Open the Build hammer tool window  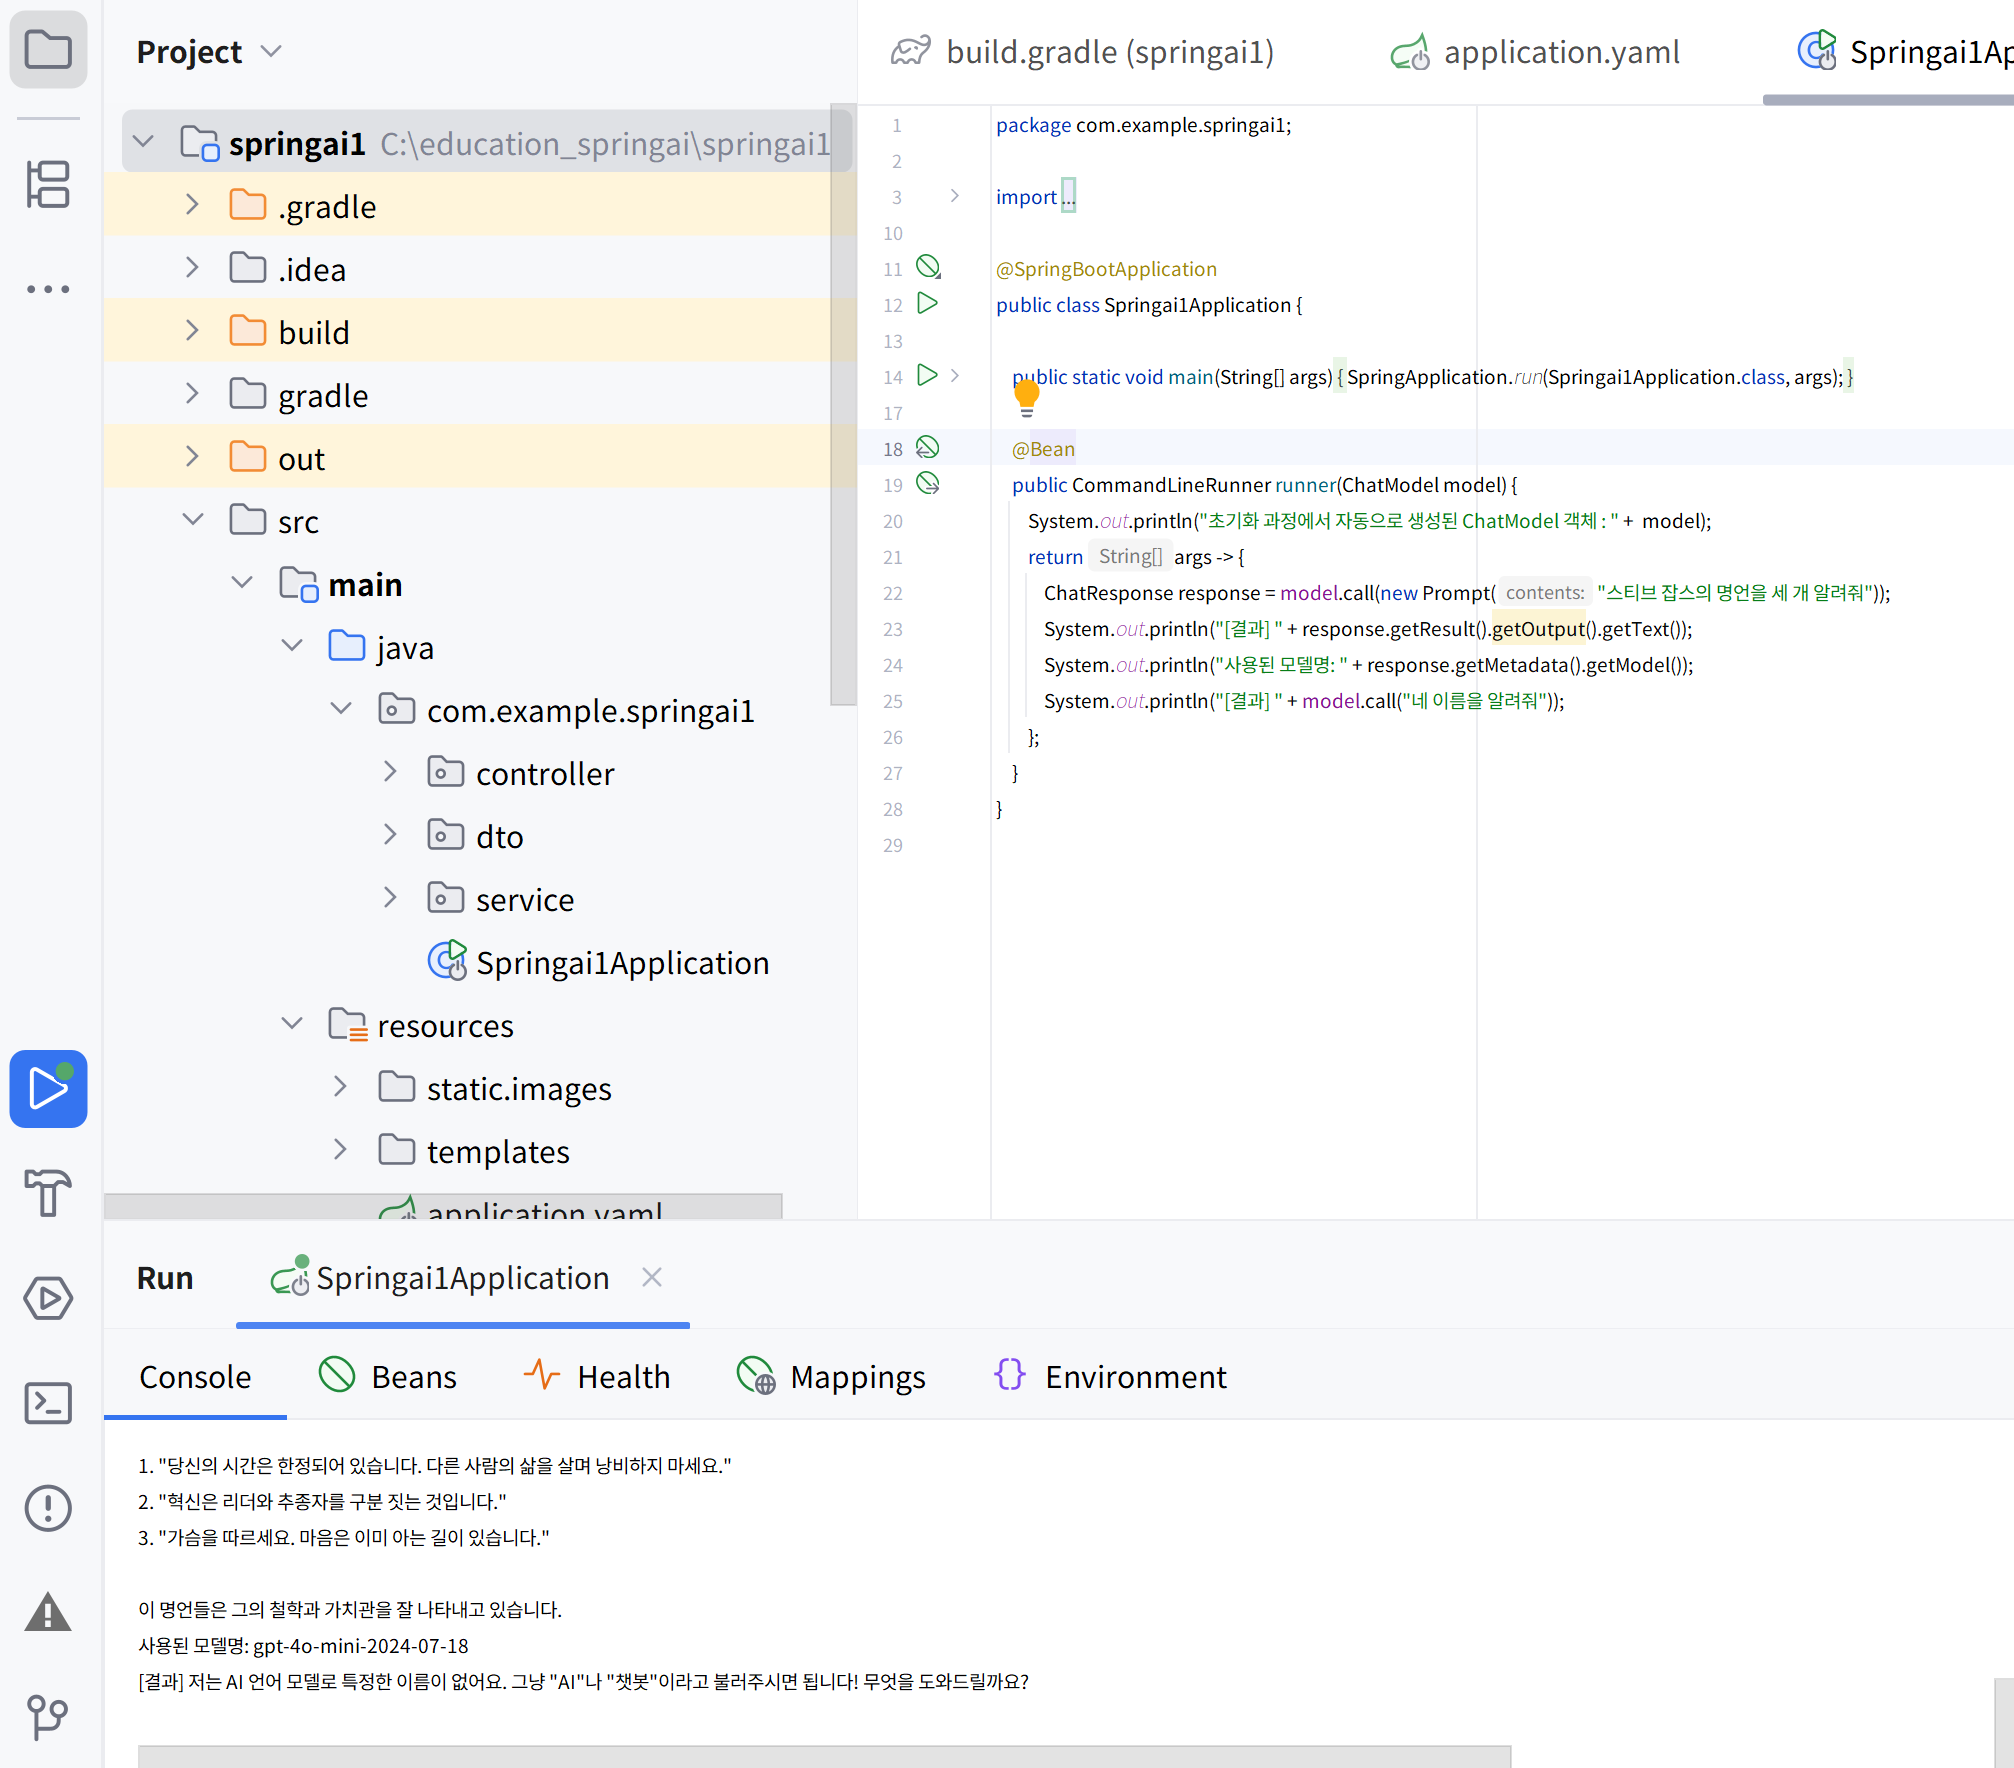click(x=48, y=1193)
